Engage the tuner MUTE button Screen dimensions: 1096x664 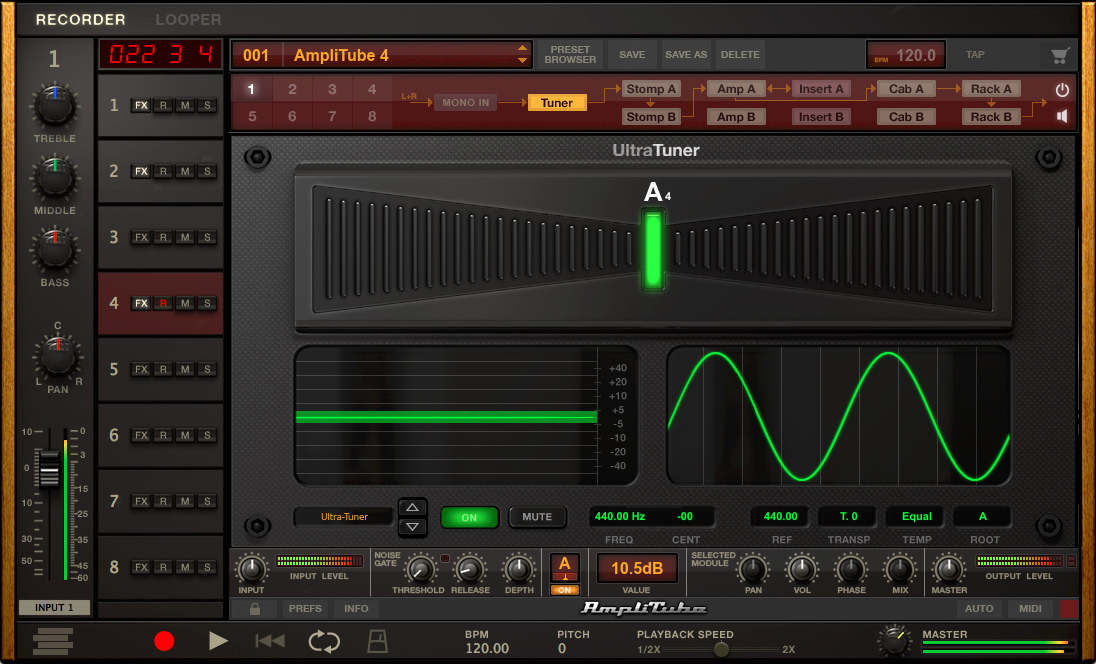(x=537, y=517)
